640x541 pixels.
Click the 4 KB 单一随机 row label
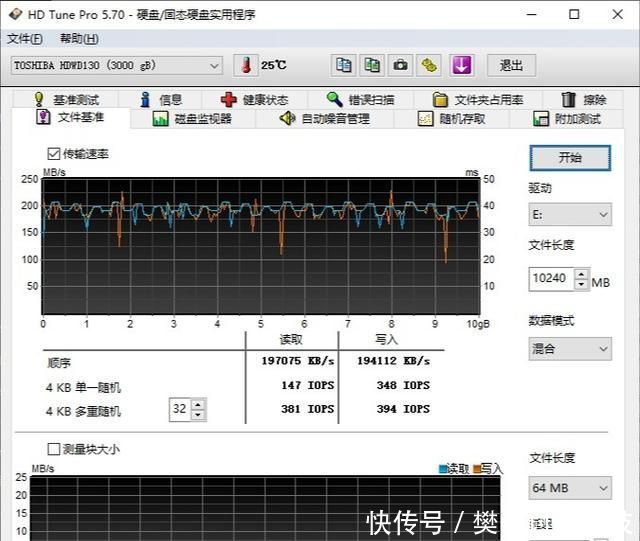tap(83, 387)
